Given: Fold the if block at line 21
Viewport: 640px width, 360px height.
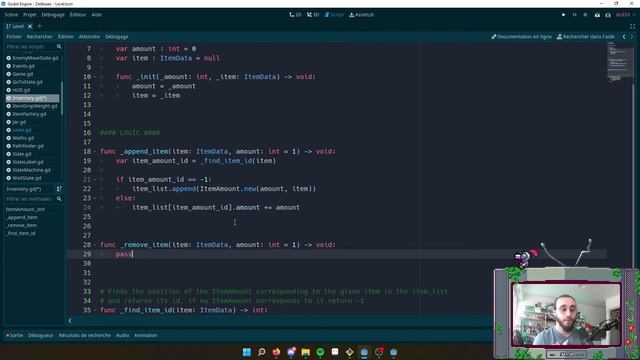Looking at the screenshot, I should [95, 180].
